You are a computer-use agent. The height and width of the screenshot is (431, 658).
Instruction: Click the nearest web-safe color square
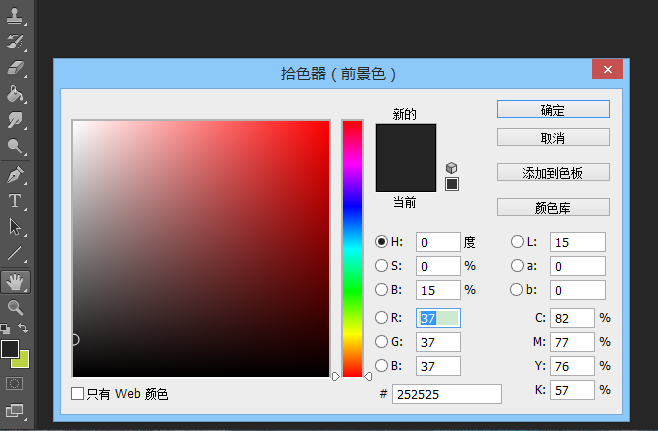tap(452, 184)
